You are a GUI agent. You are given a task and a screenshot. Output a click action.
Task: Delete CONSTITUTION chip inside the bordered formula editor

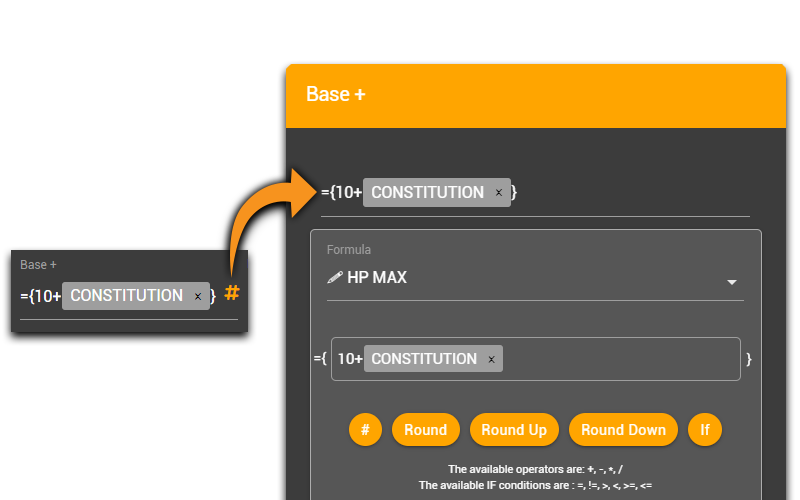click(x=491, y=360)
